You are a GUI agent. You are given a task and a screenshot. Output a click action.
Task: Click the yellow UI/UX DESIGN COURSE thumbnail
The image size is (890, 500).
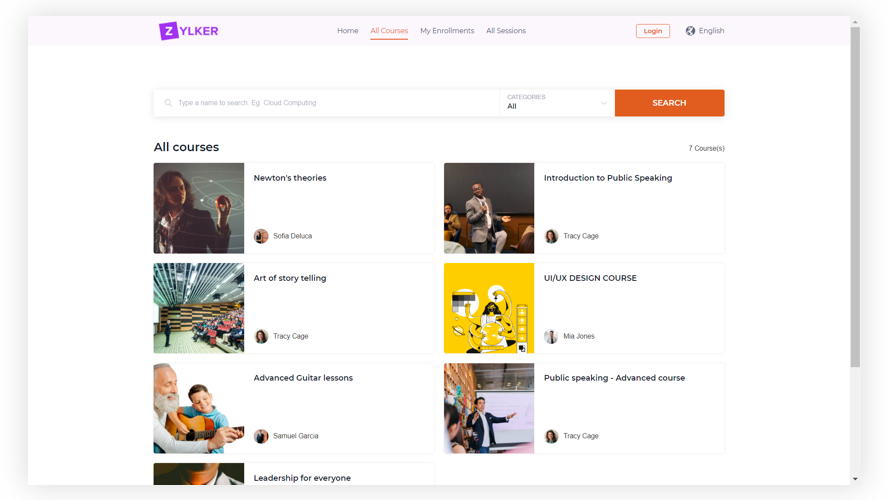(489, 308)
